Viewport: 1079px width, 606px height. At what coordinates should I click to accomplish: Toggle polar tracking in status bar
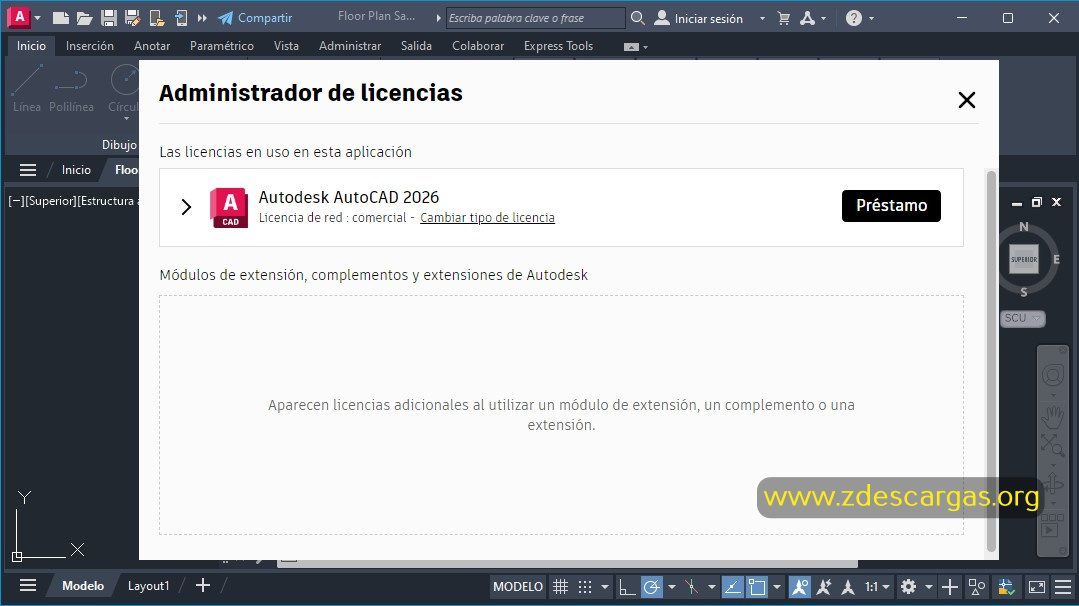click(652, 587)
